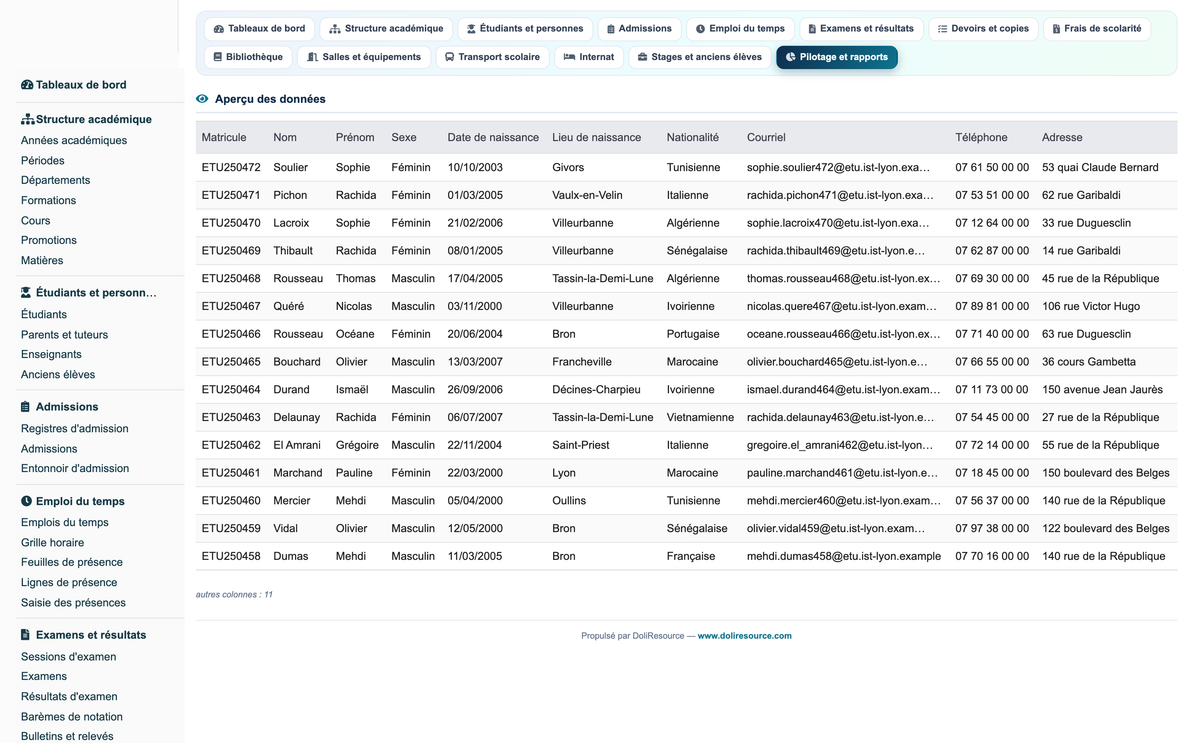Click the eye icon beside Aperçu des données
Screen dimensions: 1200x743
pyautogui.click(x=202, y=99)
